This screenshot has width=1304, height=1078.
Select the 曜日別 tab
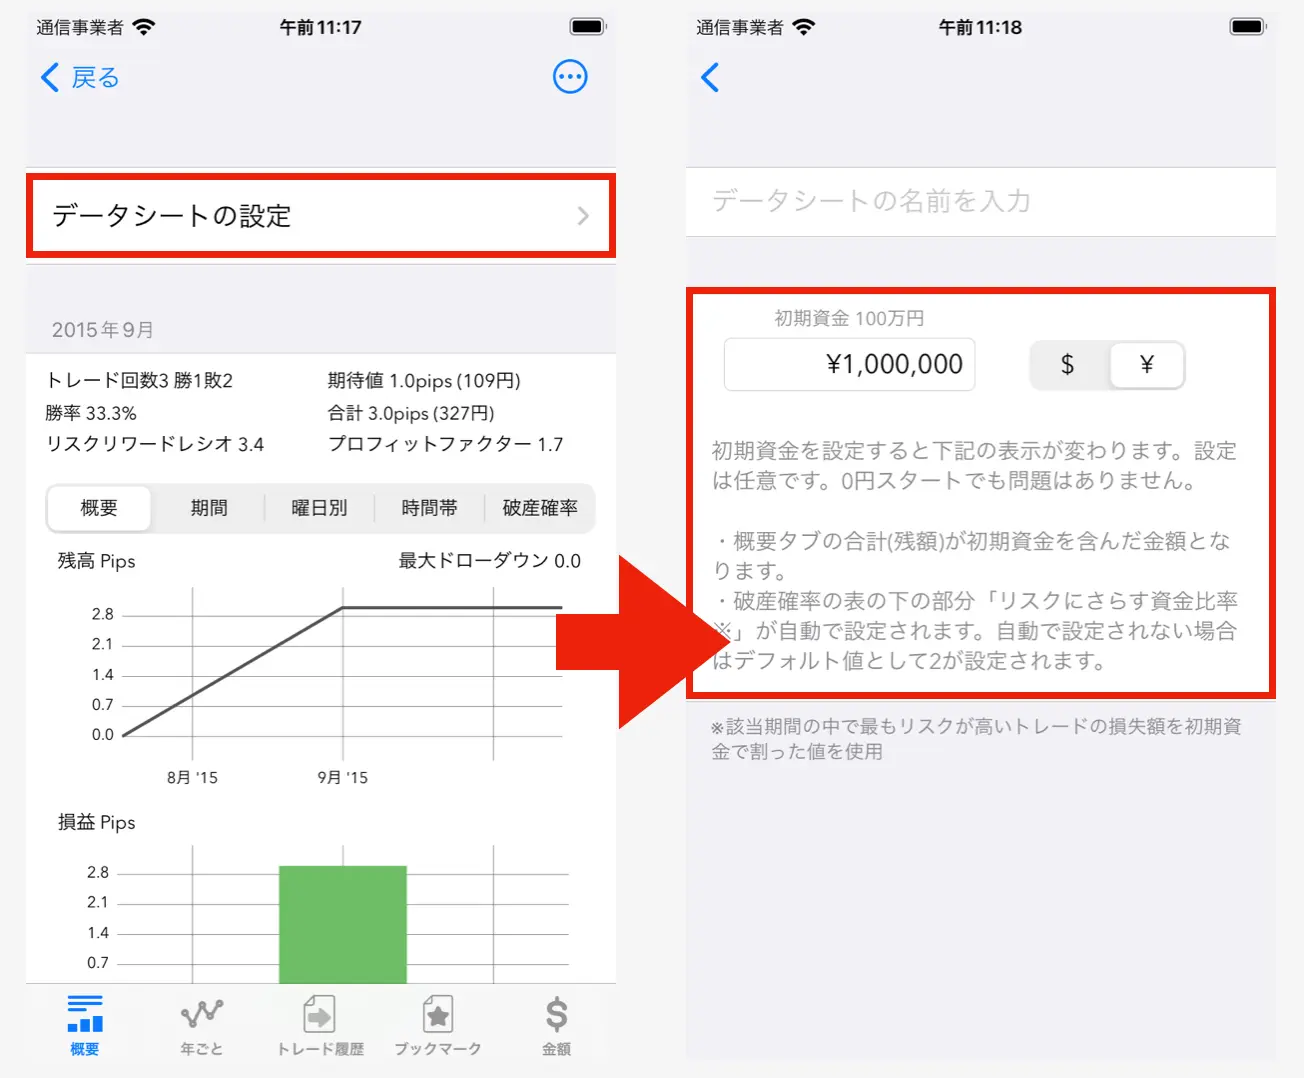pos(319,508)
